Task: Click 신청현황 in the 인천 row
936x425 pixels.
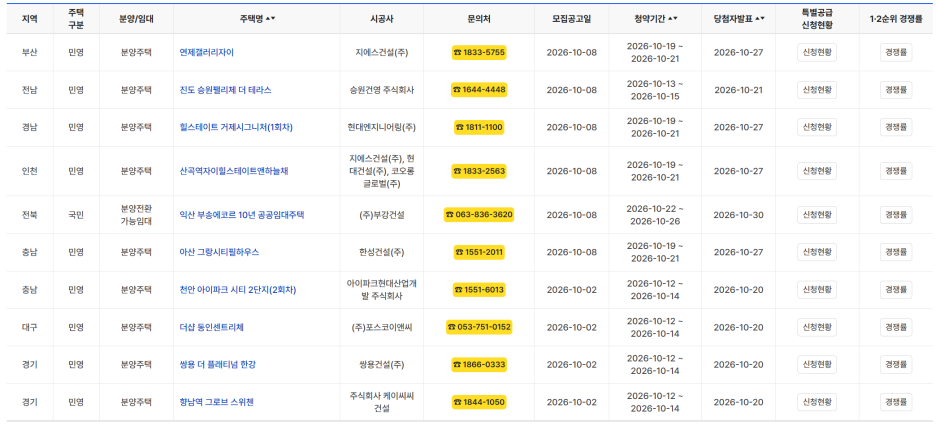Action: pos(817,171)
